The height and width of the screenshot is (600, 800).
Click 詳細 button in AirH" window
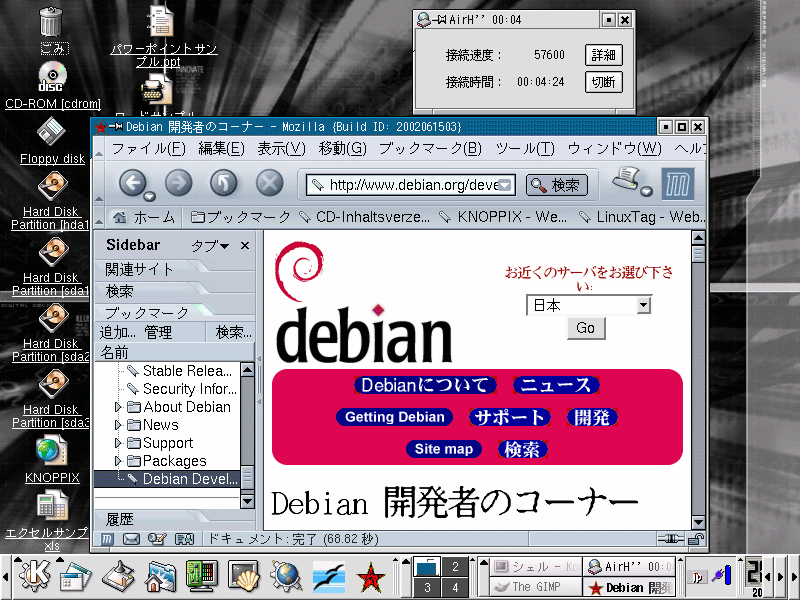(x=604, y=55)
